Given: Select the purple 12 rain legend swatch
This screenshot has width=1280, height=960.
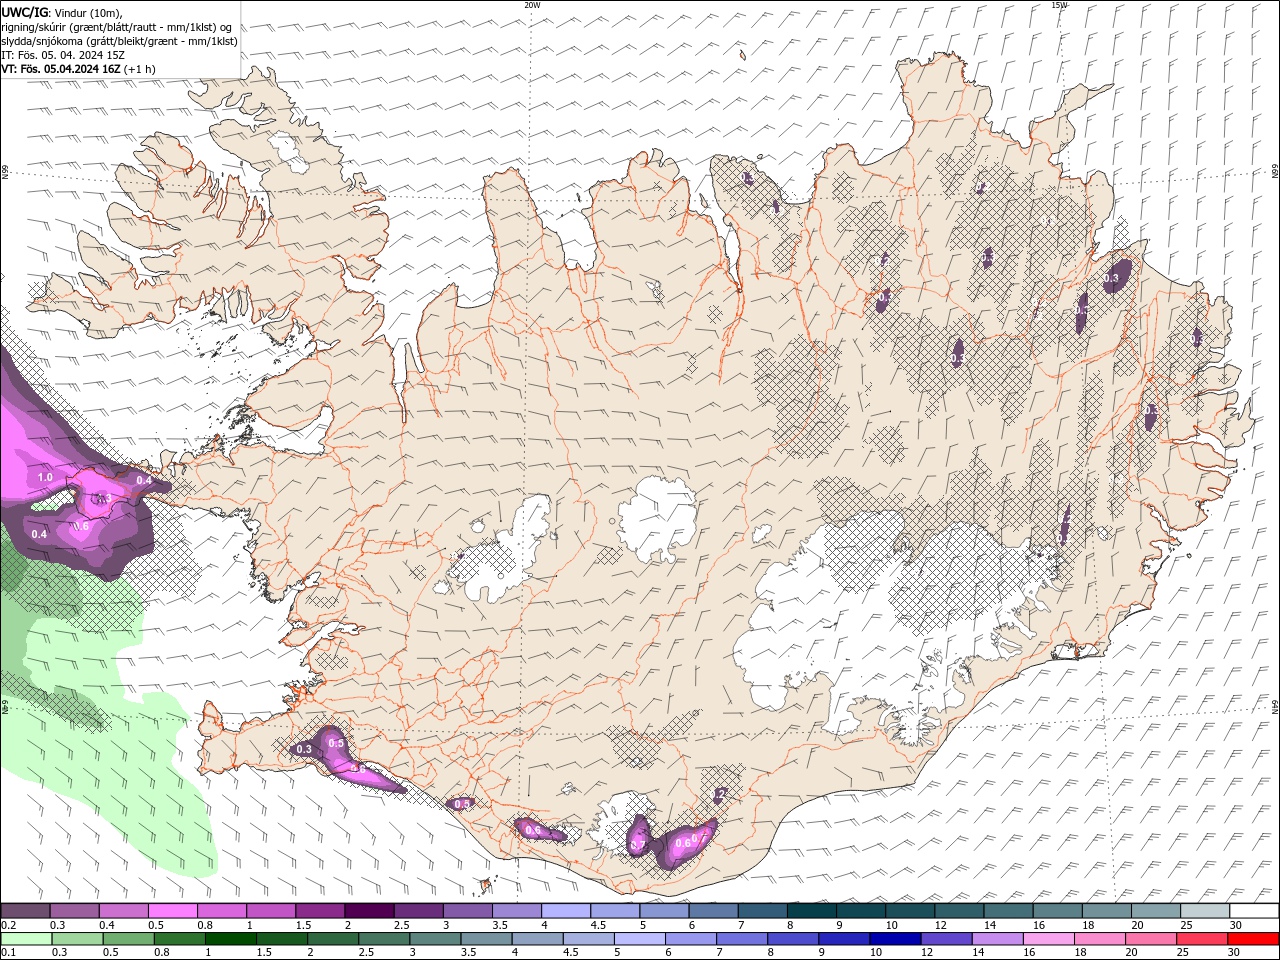Looking at the screenshot, I should (945, 939).
